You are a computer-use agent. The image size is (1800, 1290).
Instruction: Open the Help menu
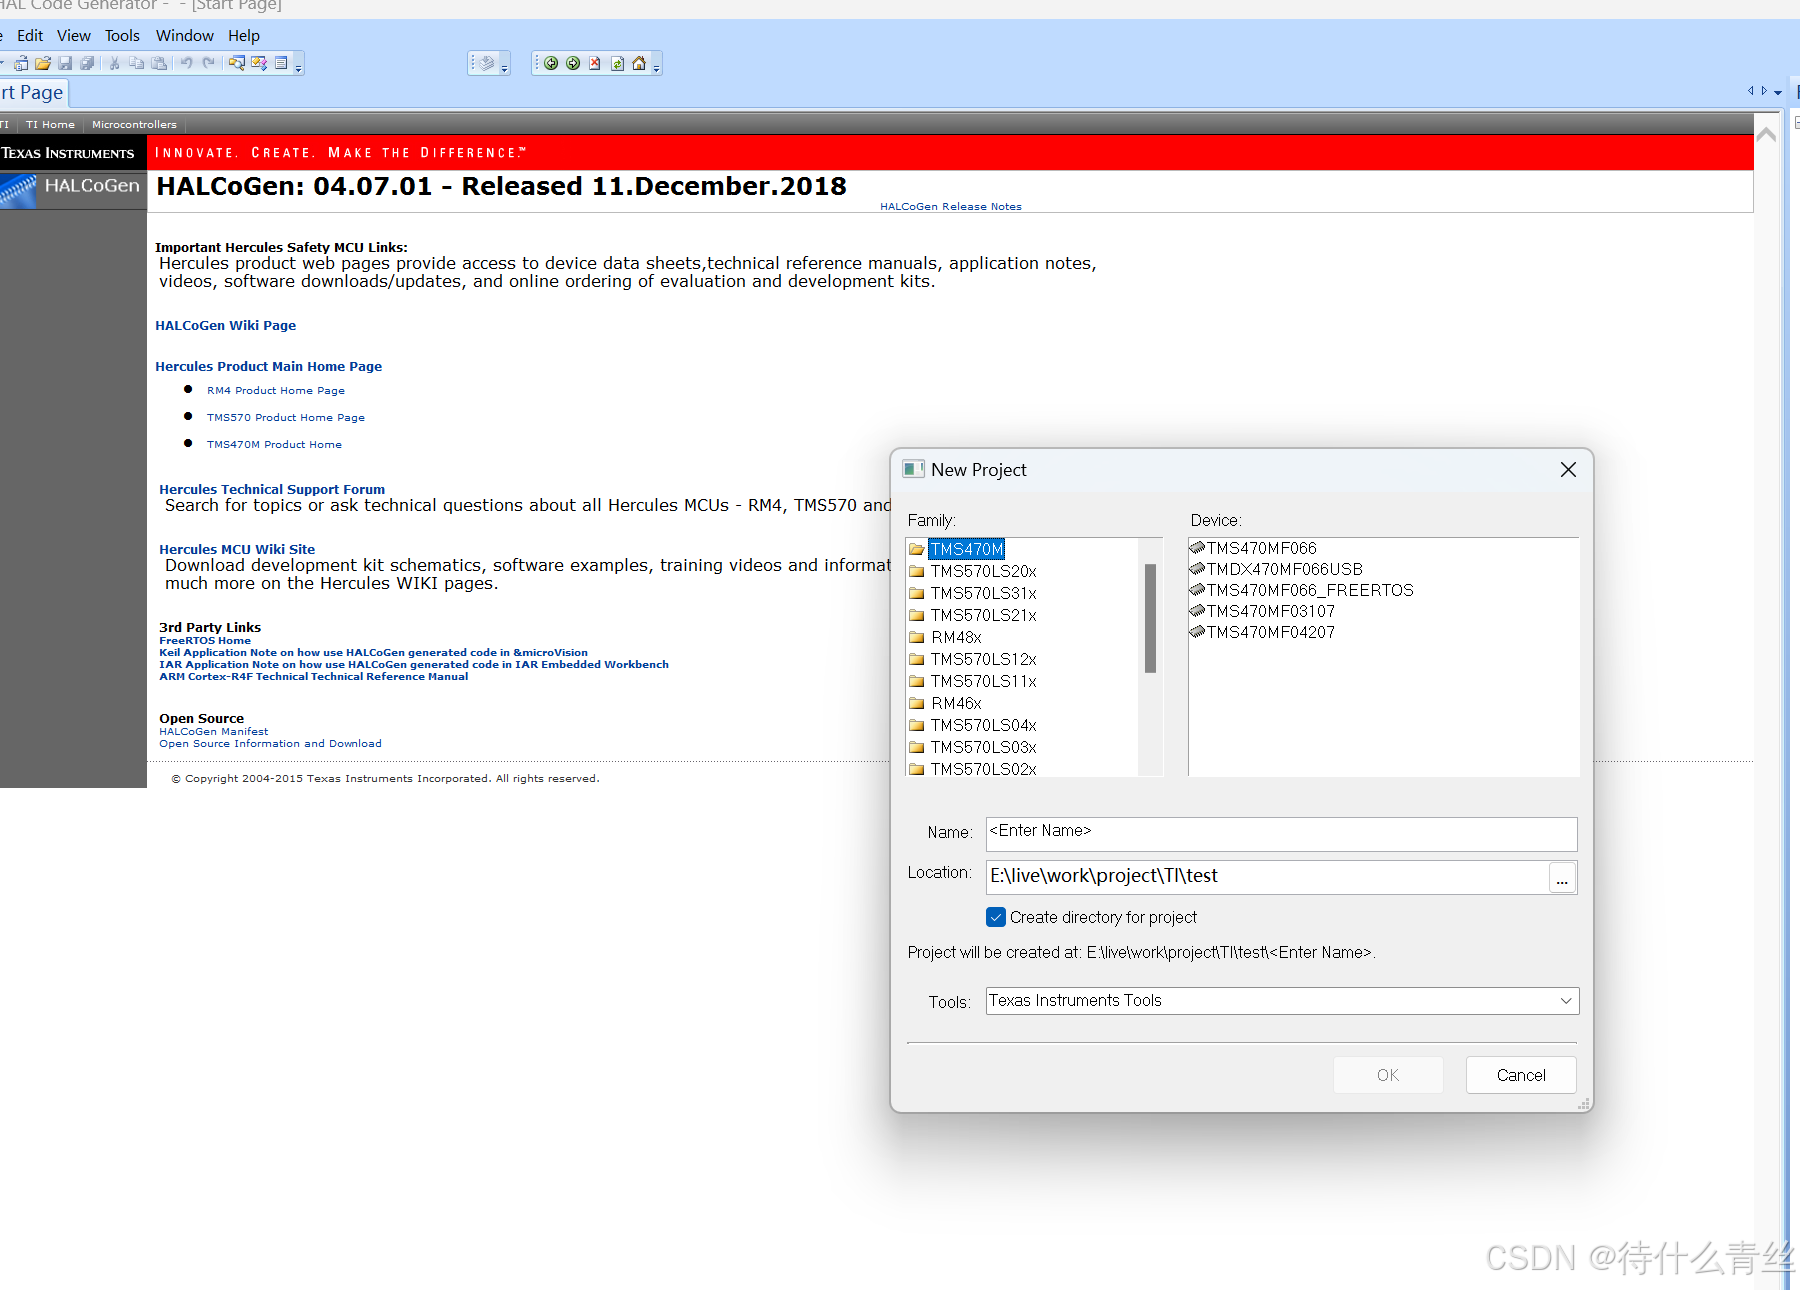(x=244, y=35)
